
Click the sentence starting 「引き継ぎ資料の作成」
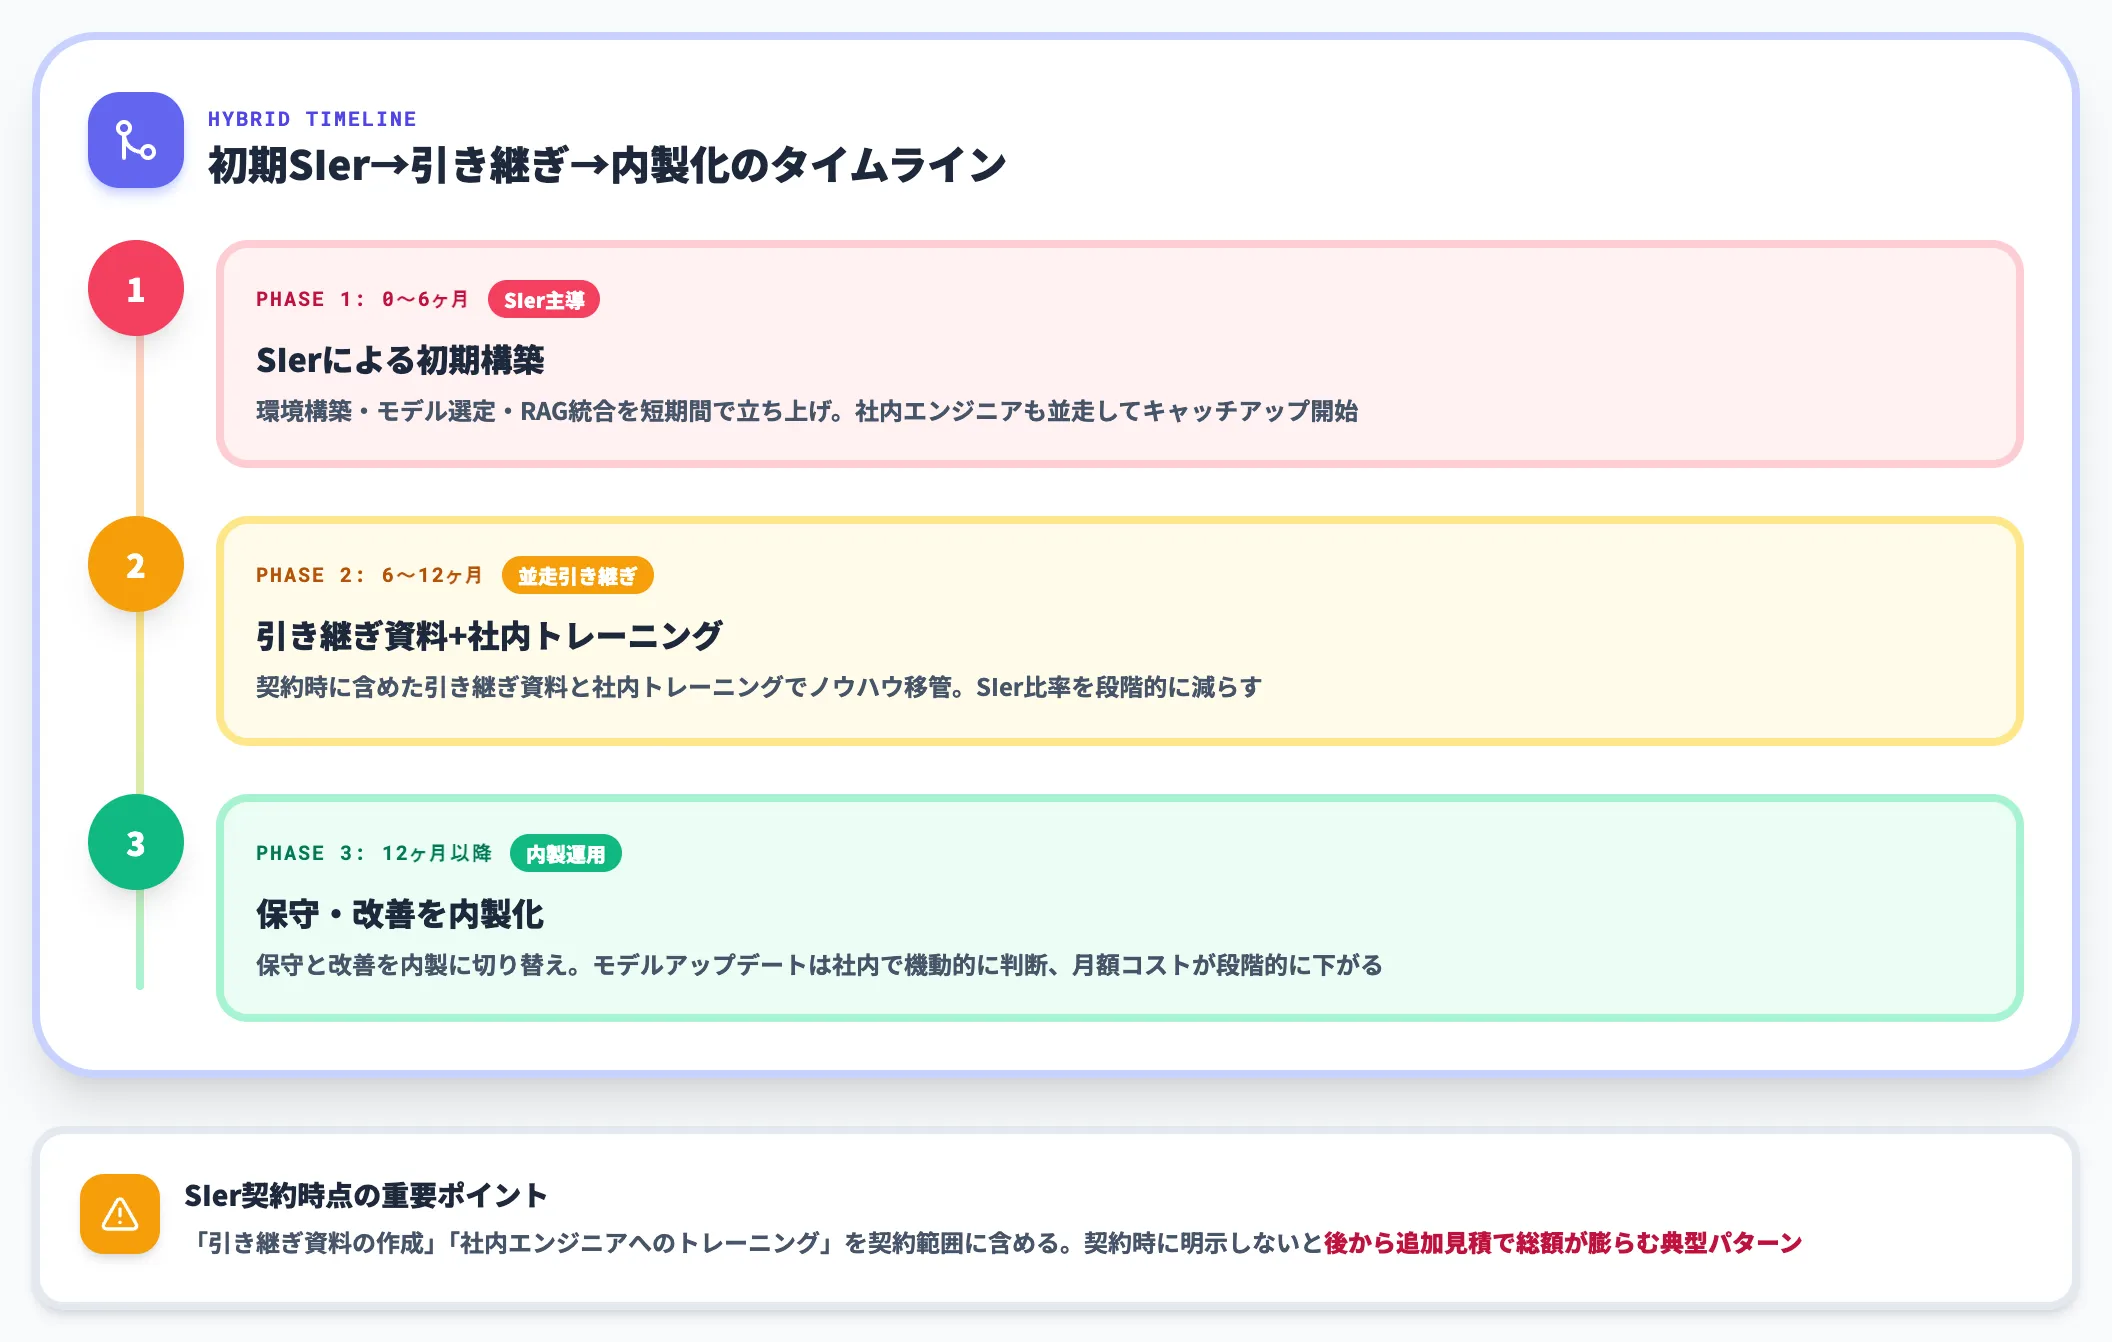993,1243
